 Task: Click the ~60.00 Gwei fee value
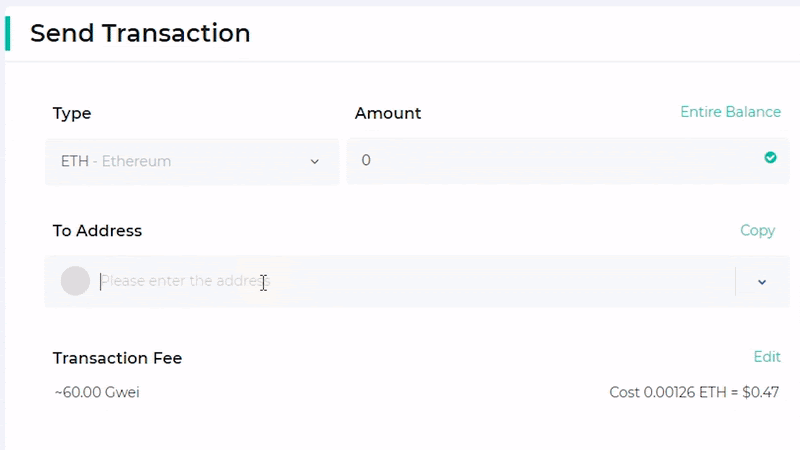97,392
